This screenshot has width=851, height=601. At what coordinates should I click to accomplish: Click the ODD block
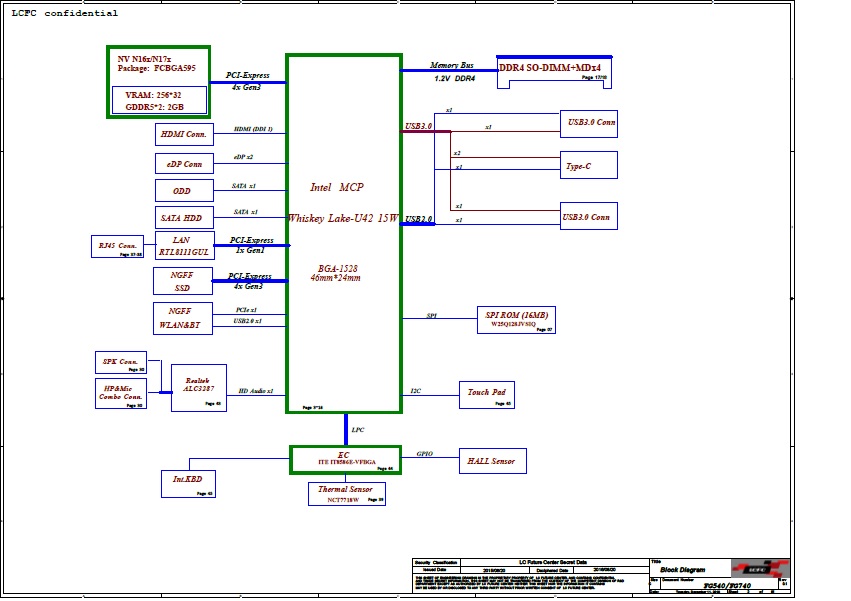(184, 191)
